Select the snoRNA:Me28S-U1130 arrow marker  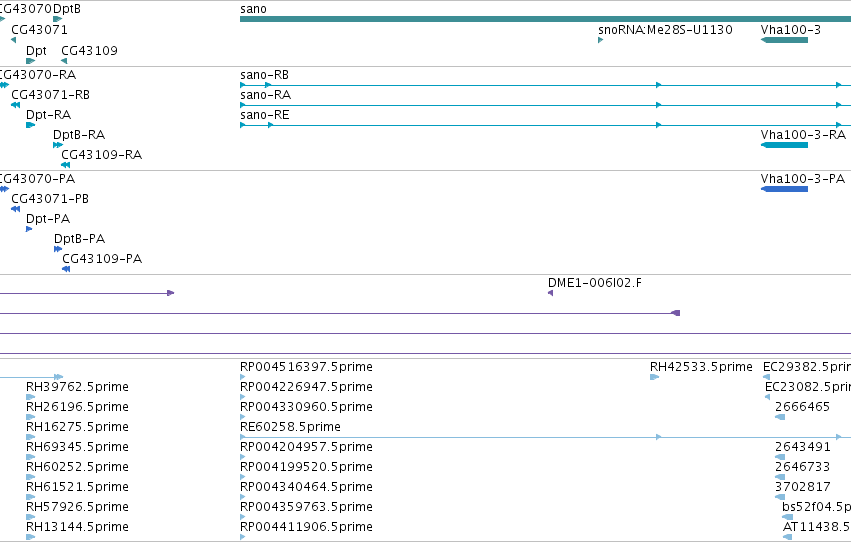[x=600, y=40]
